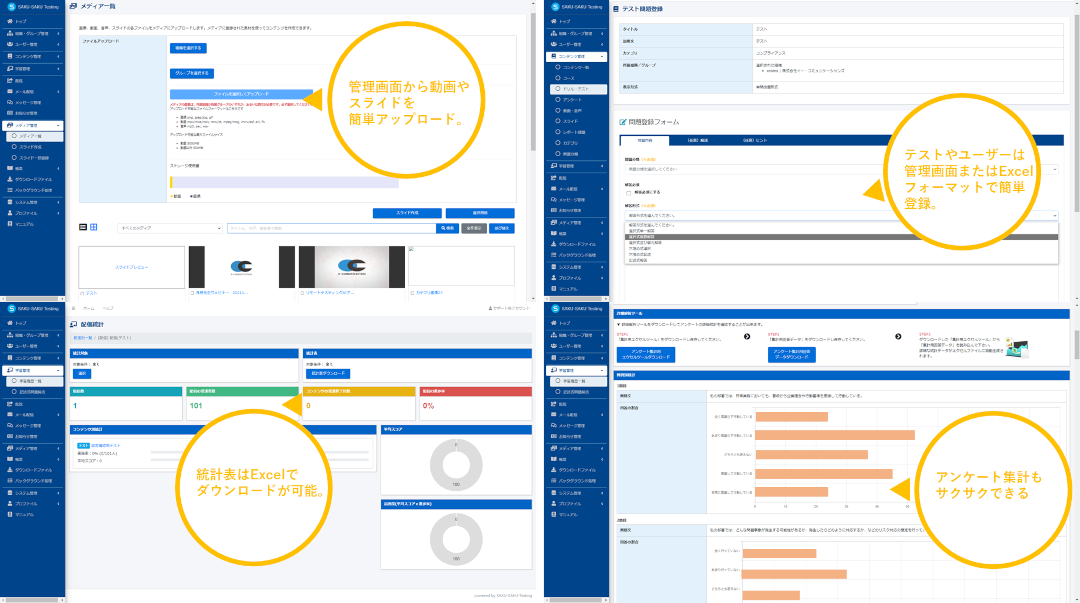
Task: Tick checkbox for リモートテスティング media item
Action: pos(302,293)
